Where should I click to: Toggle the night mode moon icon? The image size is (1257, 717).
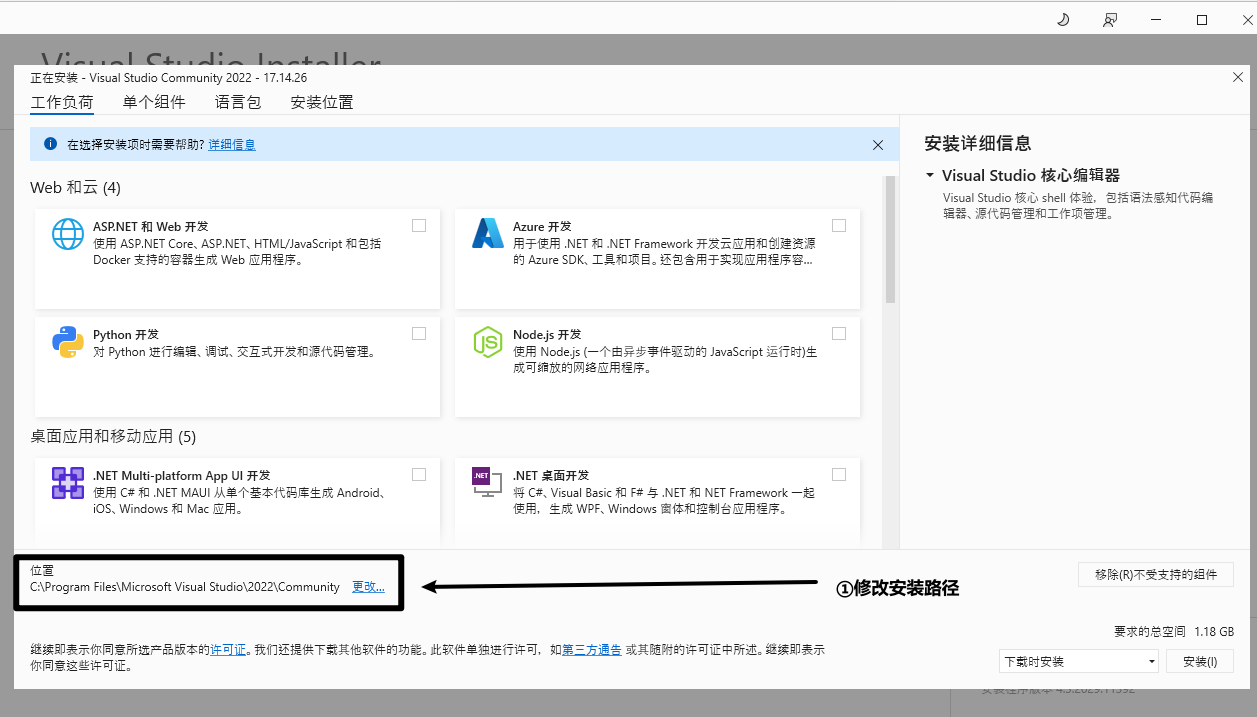pyautogui.click(x=1063, y=19)
